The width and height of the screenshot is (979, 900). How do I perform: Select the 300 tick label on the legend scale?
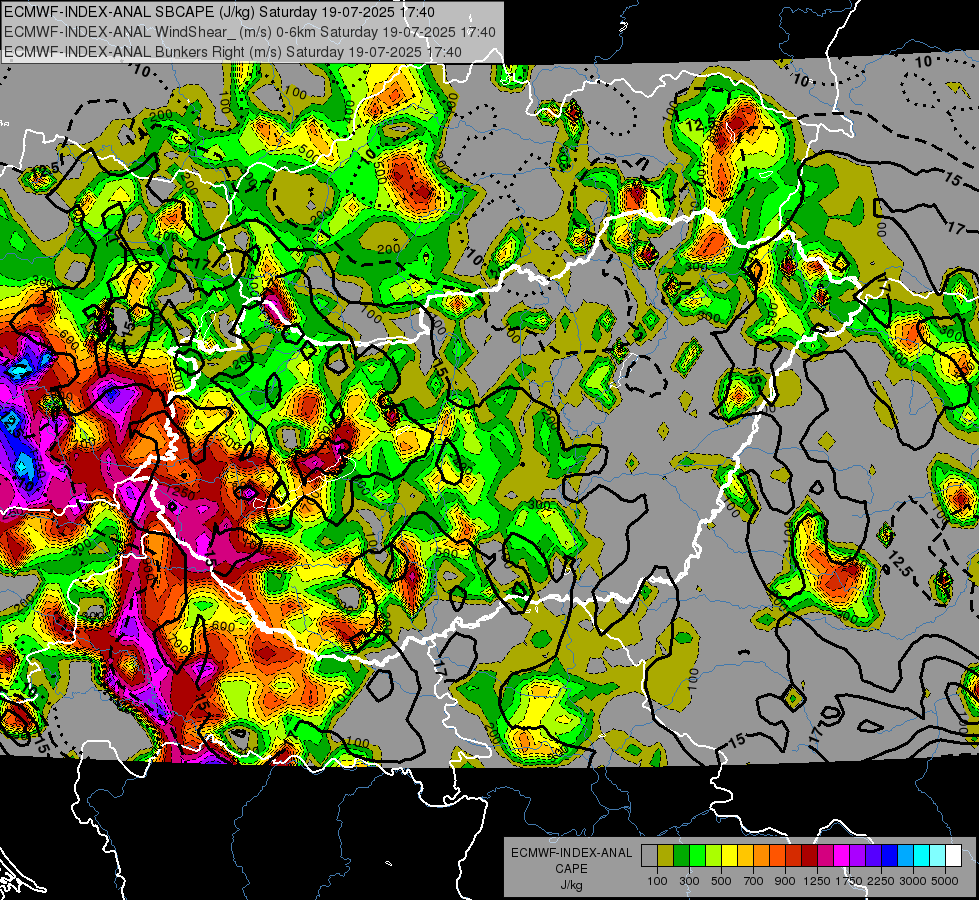point(689,881)
